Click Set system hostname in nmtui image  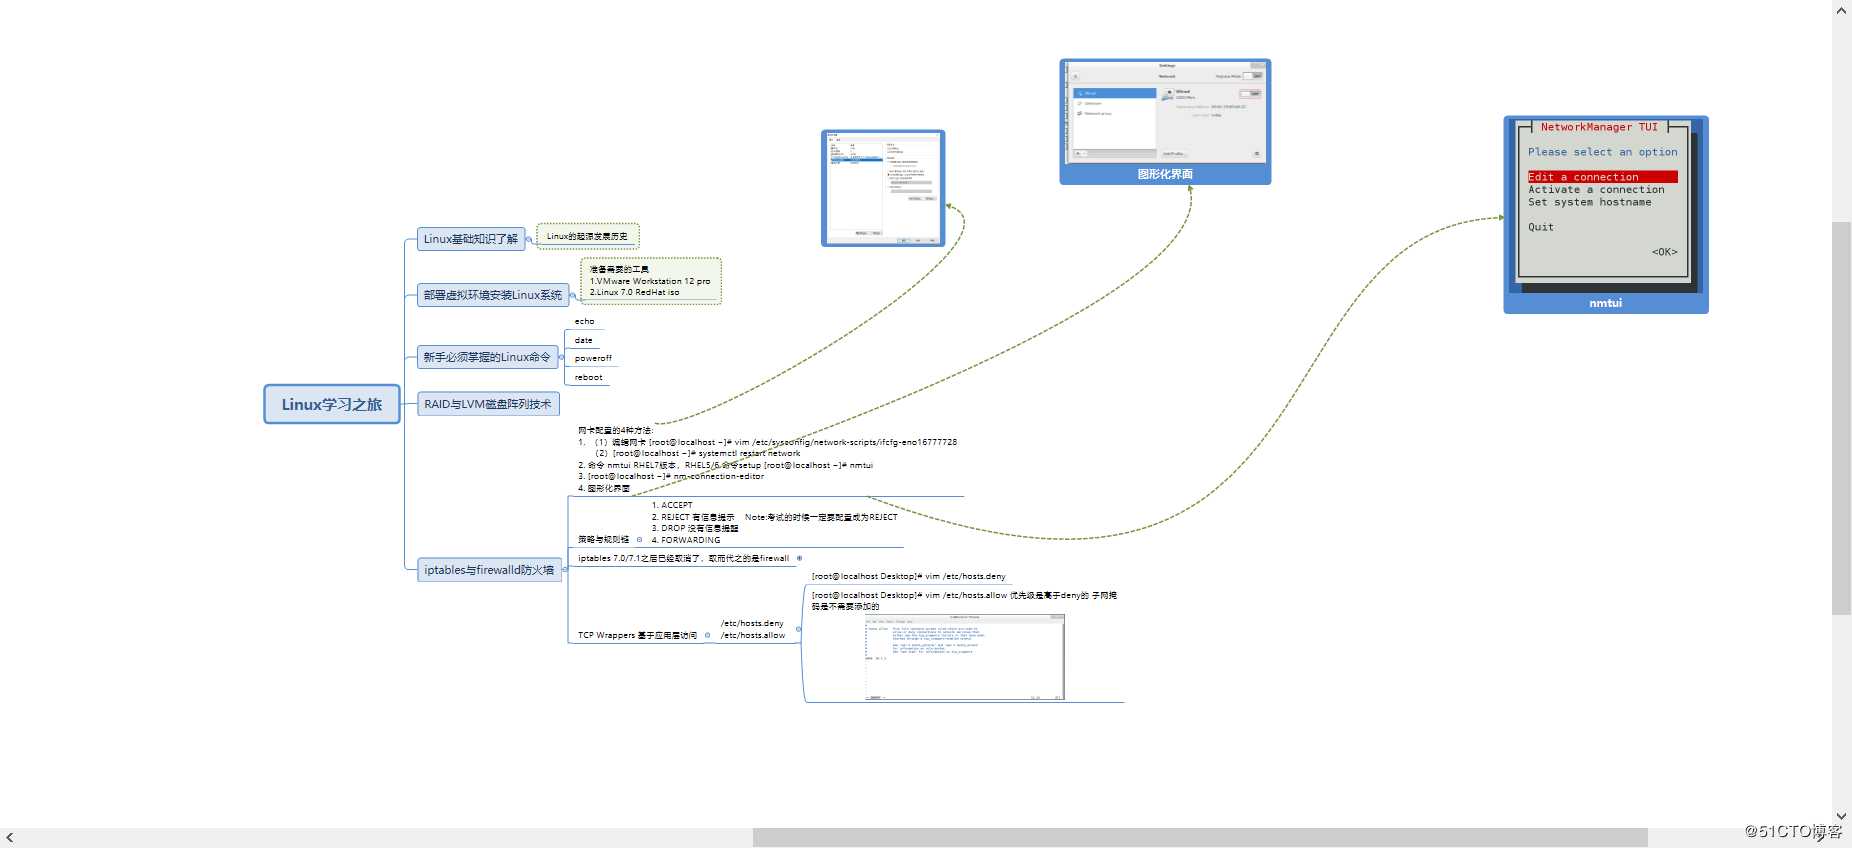[1589, 202]
